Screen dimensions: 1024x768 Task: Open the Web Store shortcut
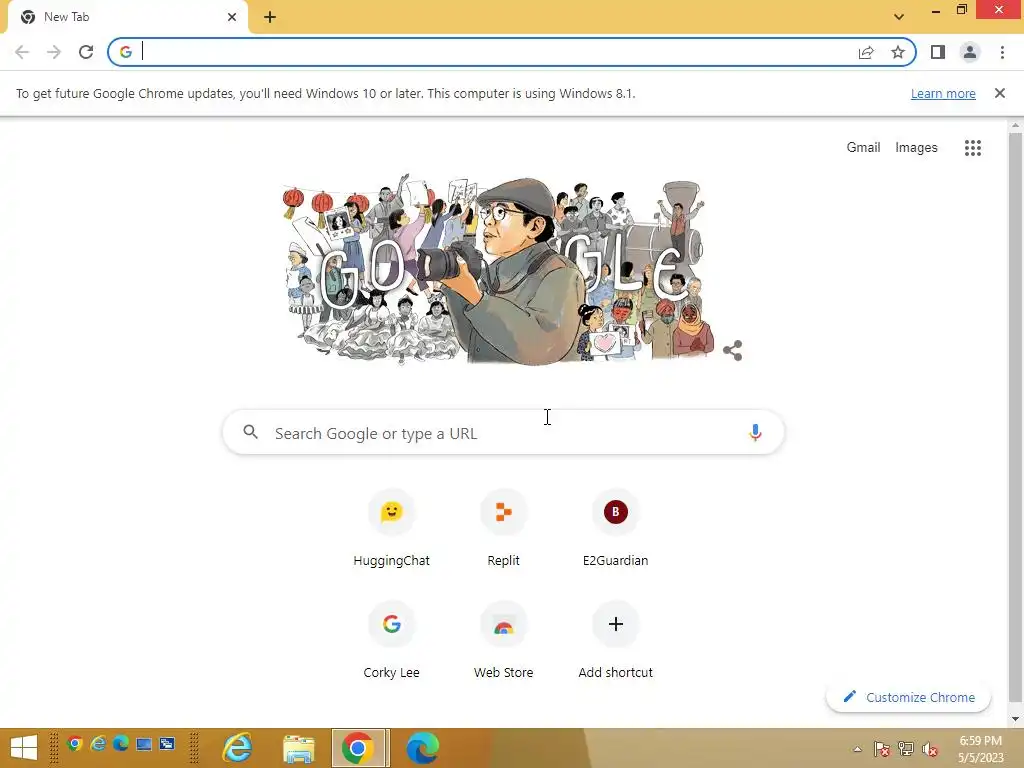(504, 641)
